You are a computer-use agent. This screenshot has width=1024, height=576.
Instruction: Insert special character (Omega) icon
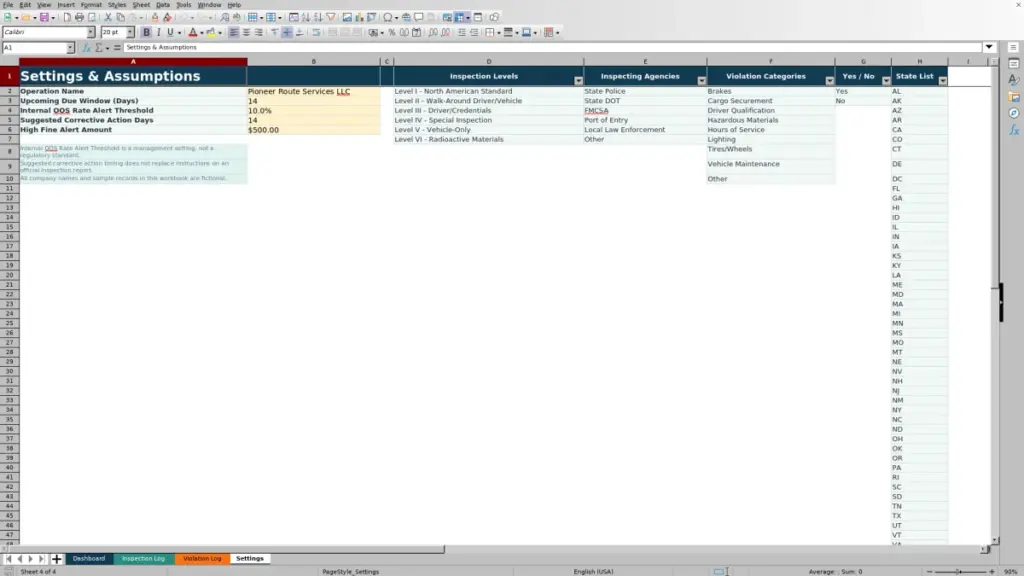pyautogui.click(x=388, y=18)
